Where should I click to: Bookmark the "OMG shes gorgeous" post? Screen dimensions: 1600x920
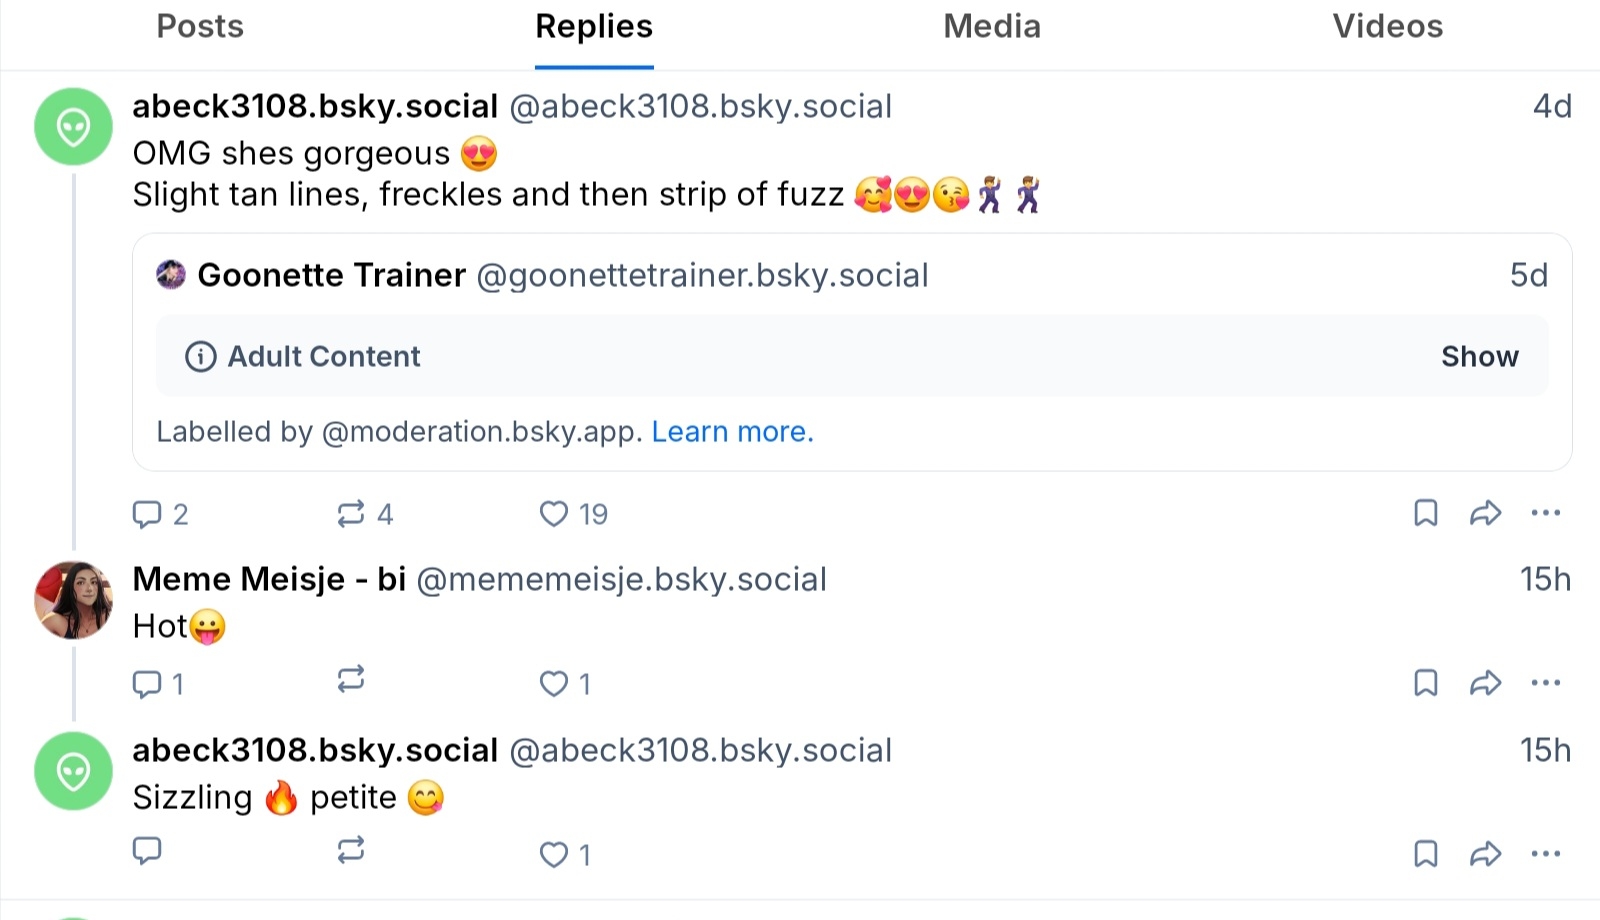[x=1425, y=514]
